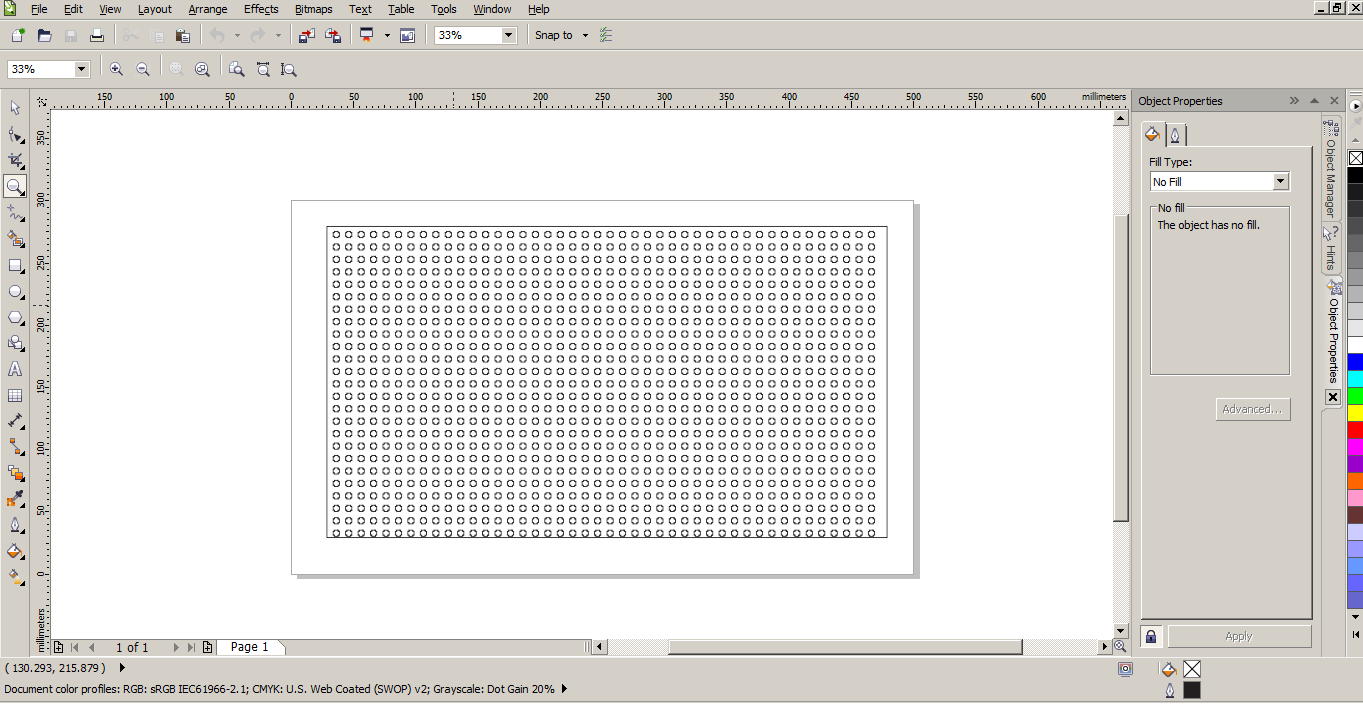Click the Apply button
Screen dimensions: 1363x704
(x=1239, y=636)
